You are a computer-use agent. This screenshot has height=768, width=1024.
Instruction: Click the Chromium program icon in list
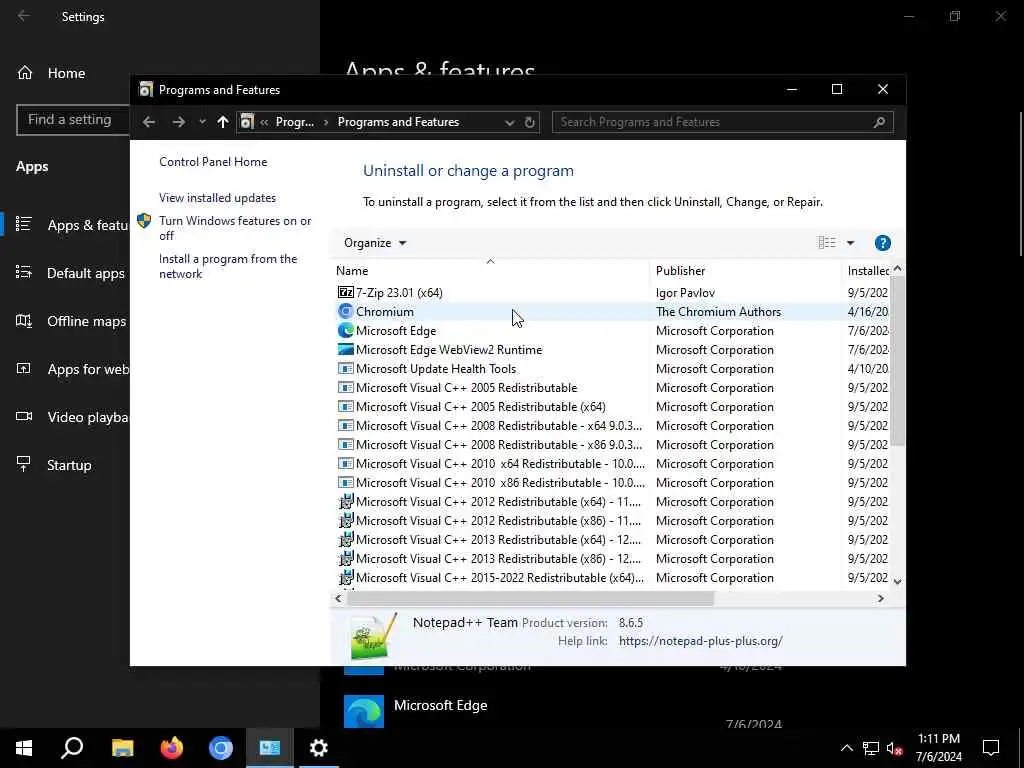pos(345,312)
